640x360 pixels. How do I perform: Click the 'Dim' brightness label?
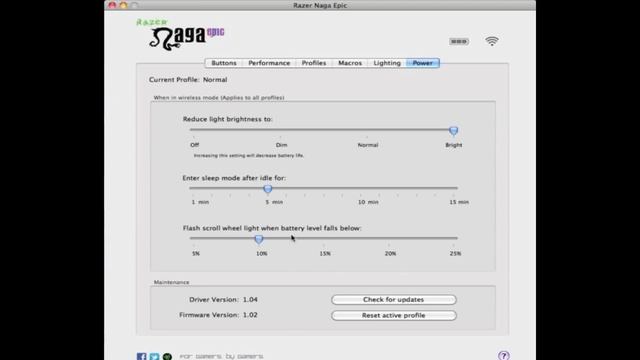click(281, 145)
